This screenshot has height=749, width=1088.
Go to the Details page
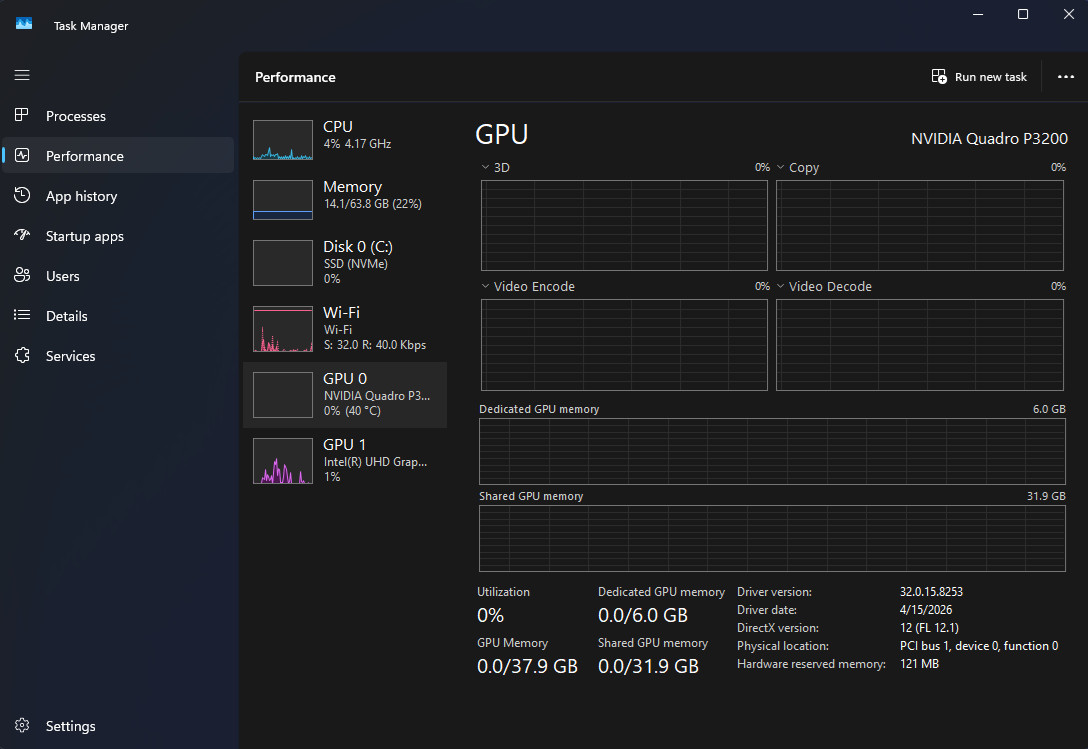[x=119, y=316]
